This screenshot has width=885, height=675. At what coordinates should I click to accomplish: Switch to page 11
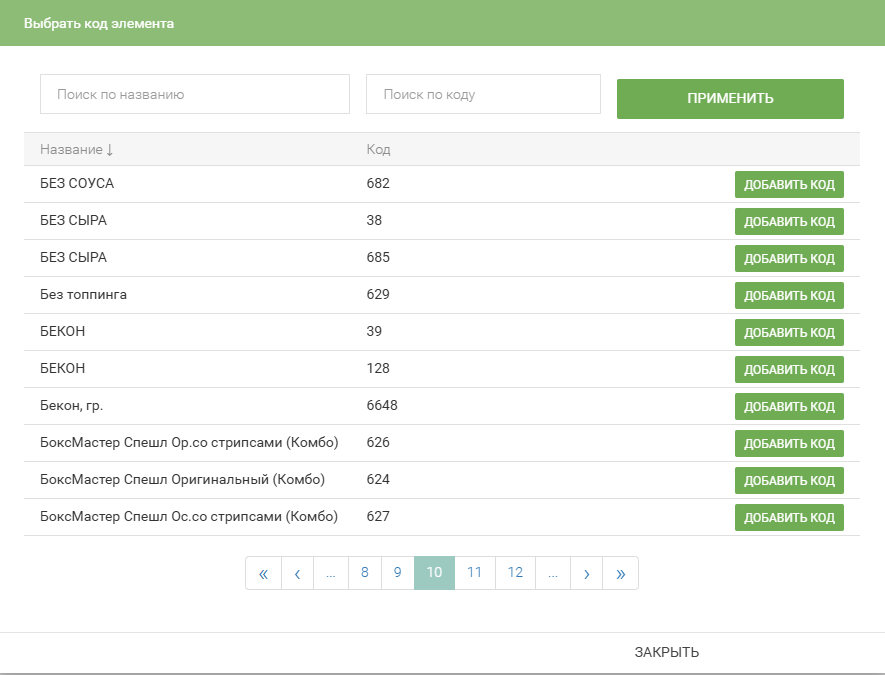pos(475,573)
